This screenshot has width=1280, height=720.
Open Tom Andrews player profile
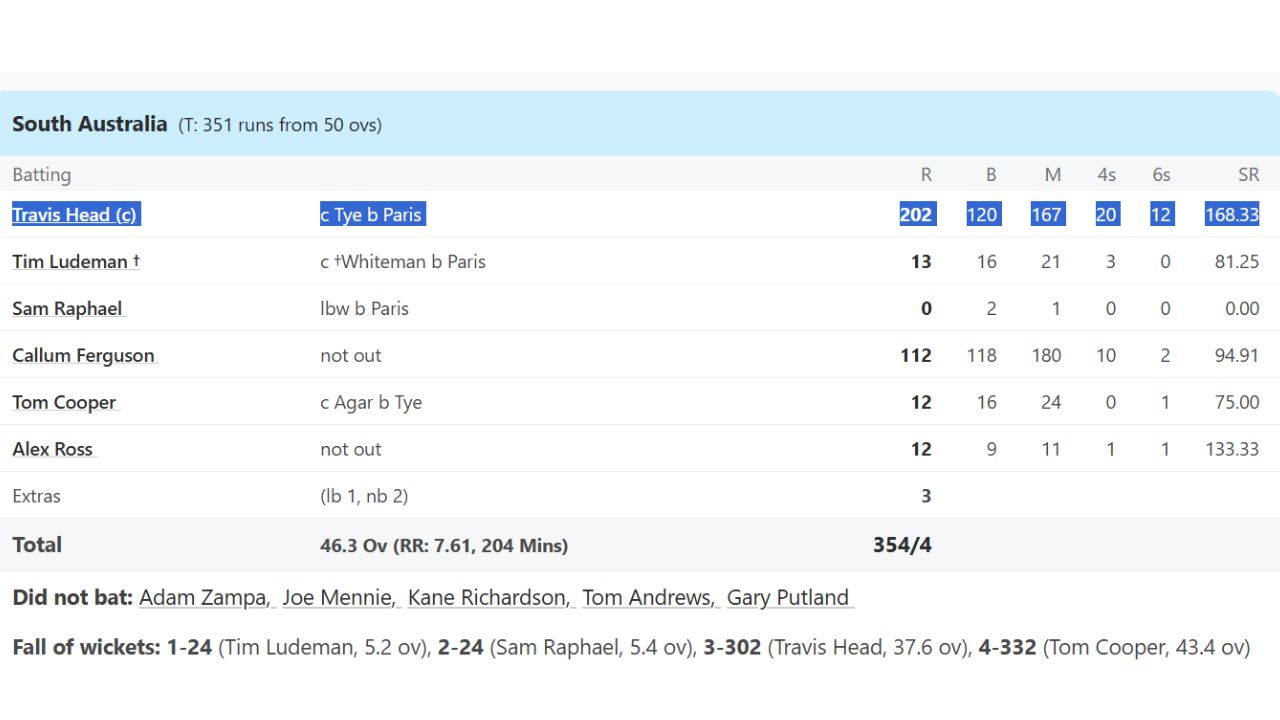pyautogui.click(x=647, y=598)
